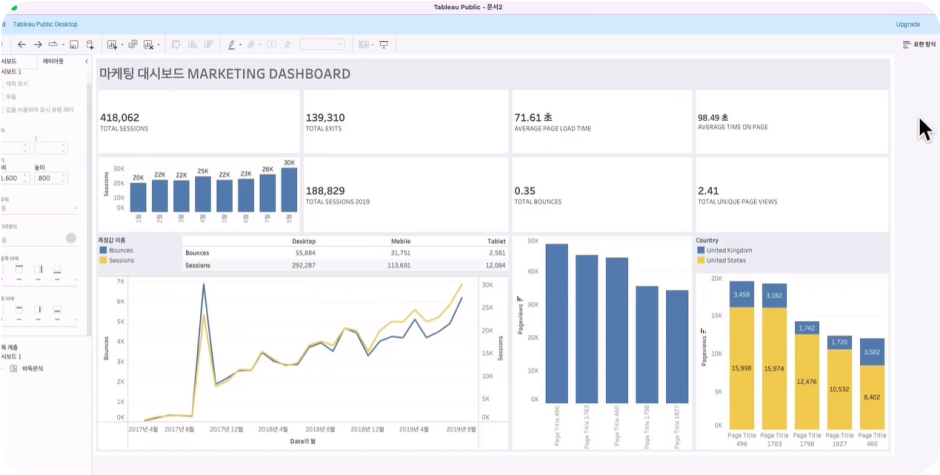Pick the background color circle swatch

[71, 238]
